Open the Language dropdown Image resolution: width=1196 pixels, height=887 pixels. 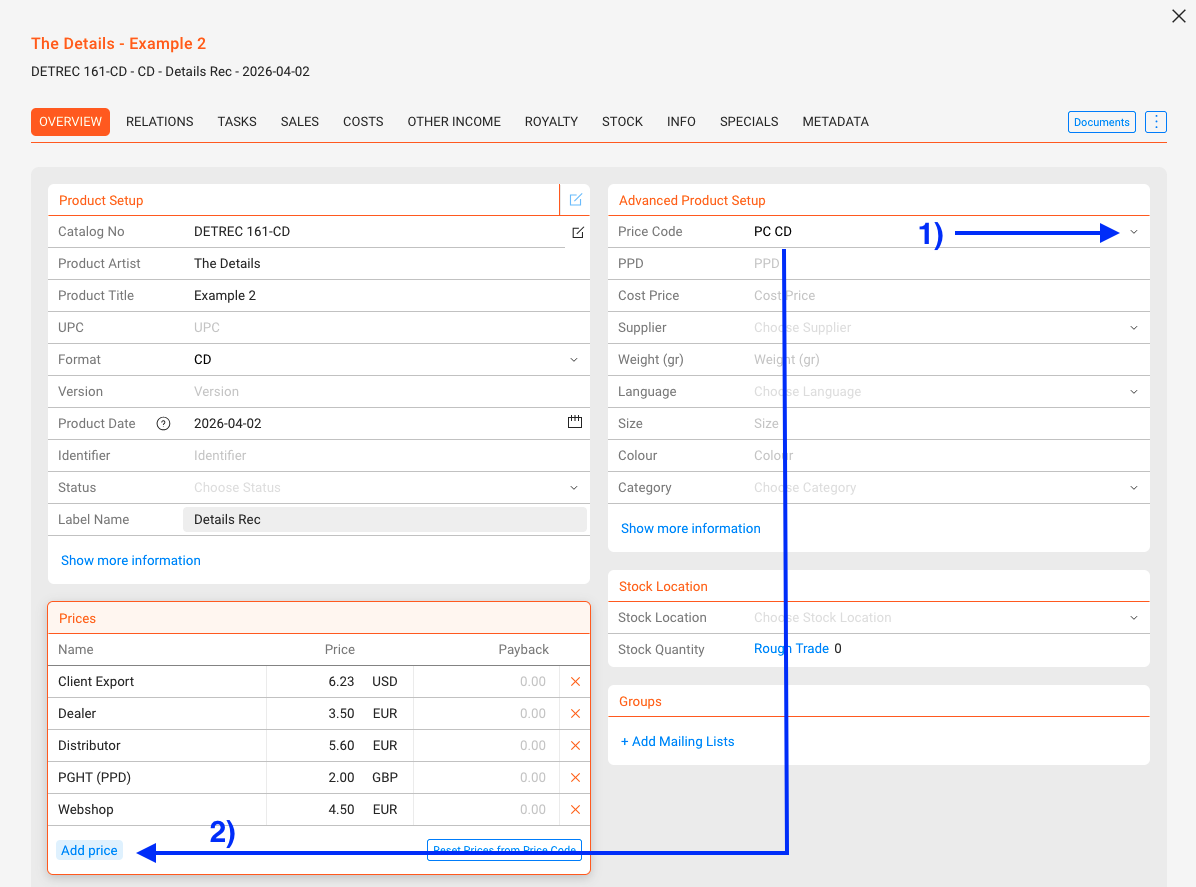coord(1134,392)
